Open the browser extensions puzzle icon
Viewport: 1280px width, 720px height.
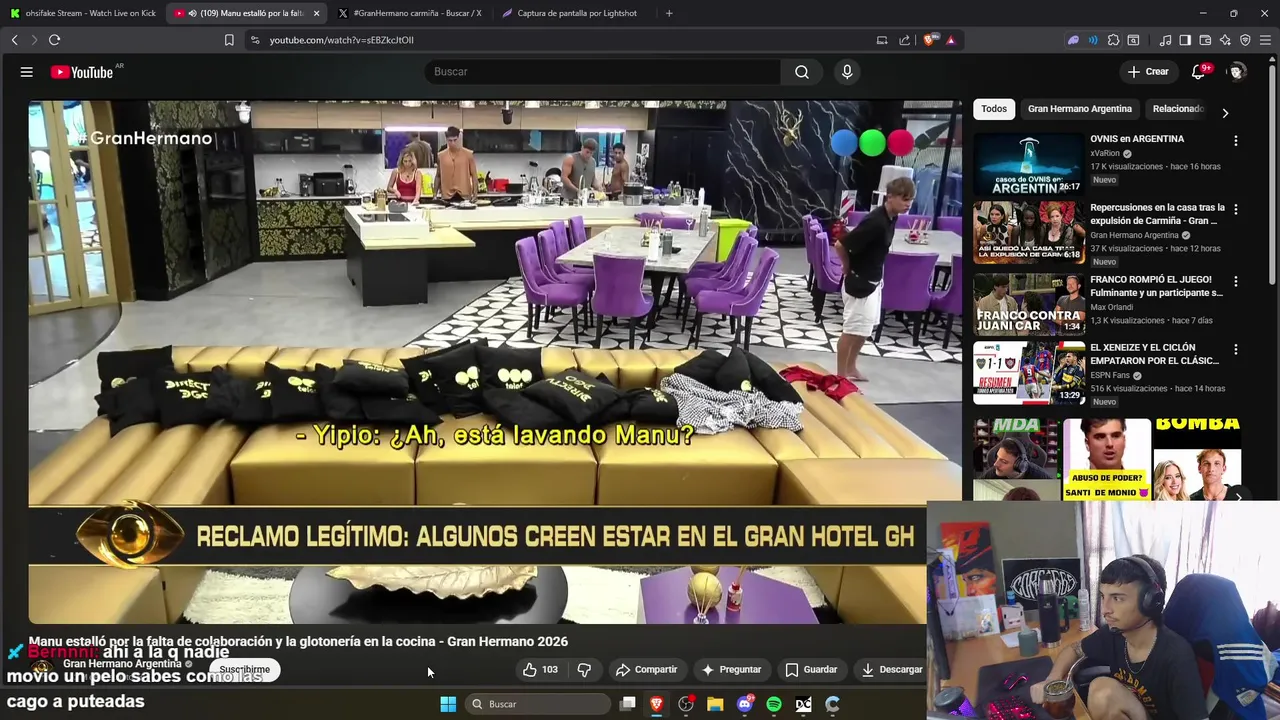pyautogui.click(x=1113, y=40)
